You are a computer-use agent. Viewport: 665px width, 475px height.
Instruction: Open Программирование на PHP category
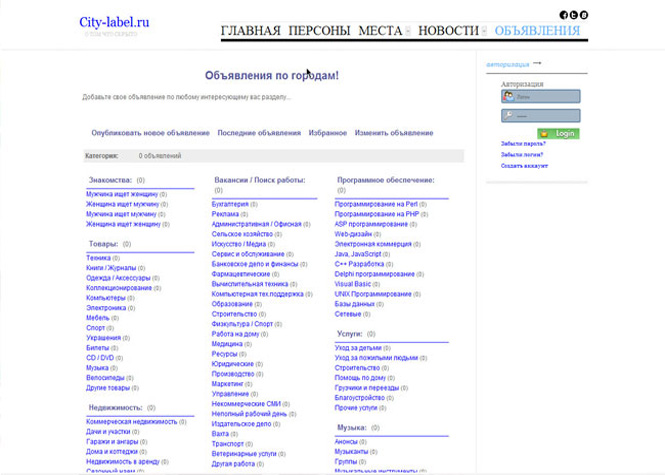click(x=376, y=214)
